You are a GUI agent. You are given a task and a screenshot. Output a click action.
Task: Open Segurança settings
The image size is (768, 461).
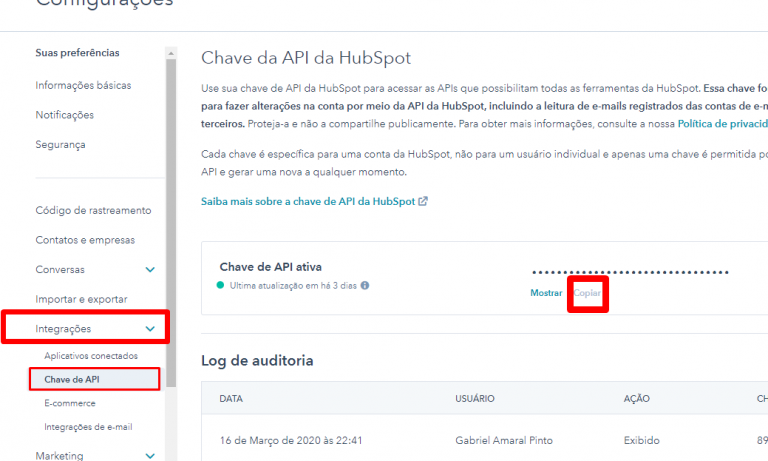tap(60, 144)
